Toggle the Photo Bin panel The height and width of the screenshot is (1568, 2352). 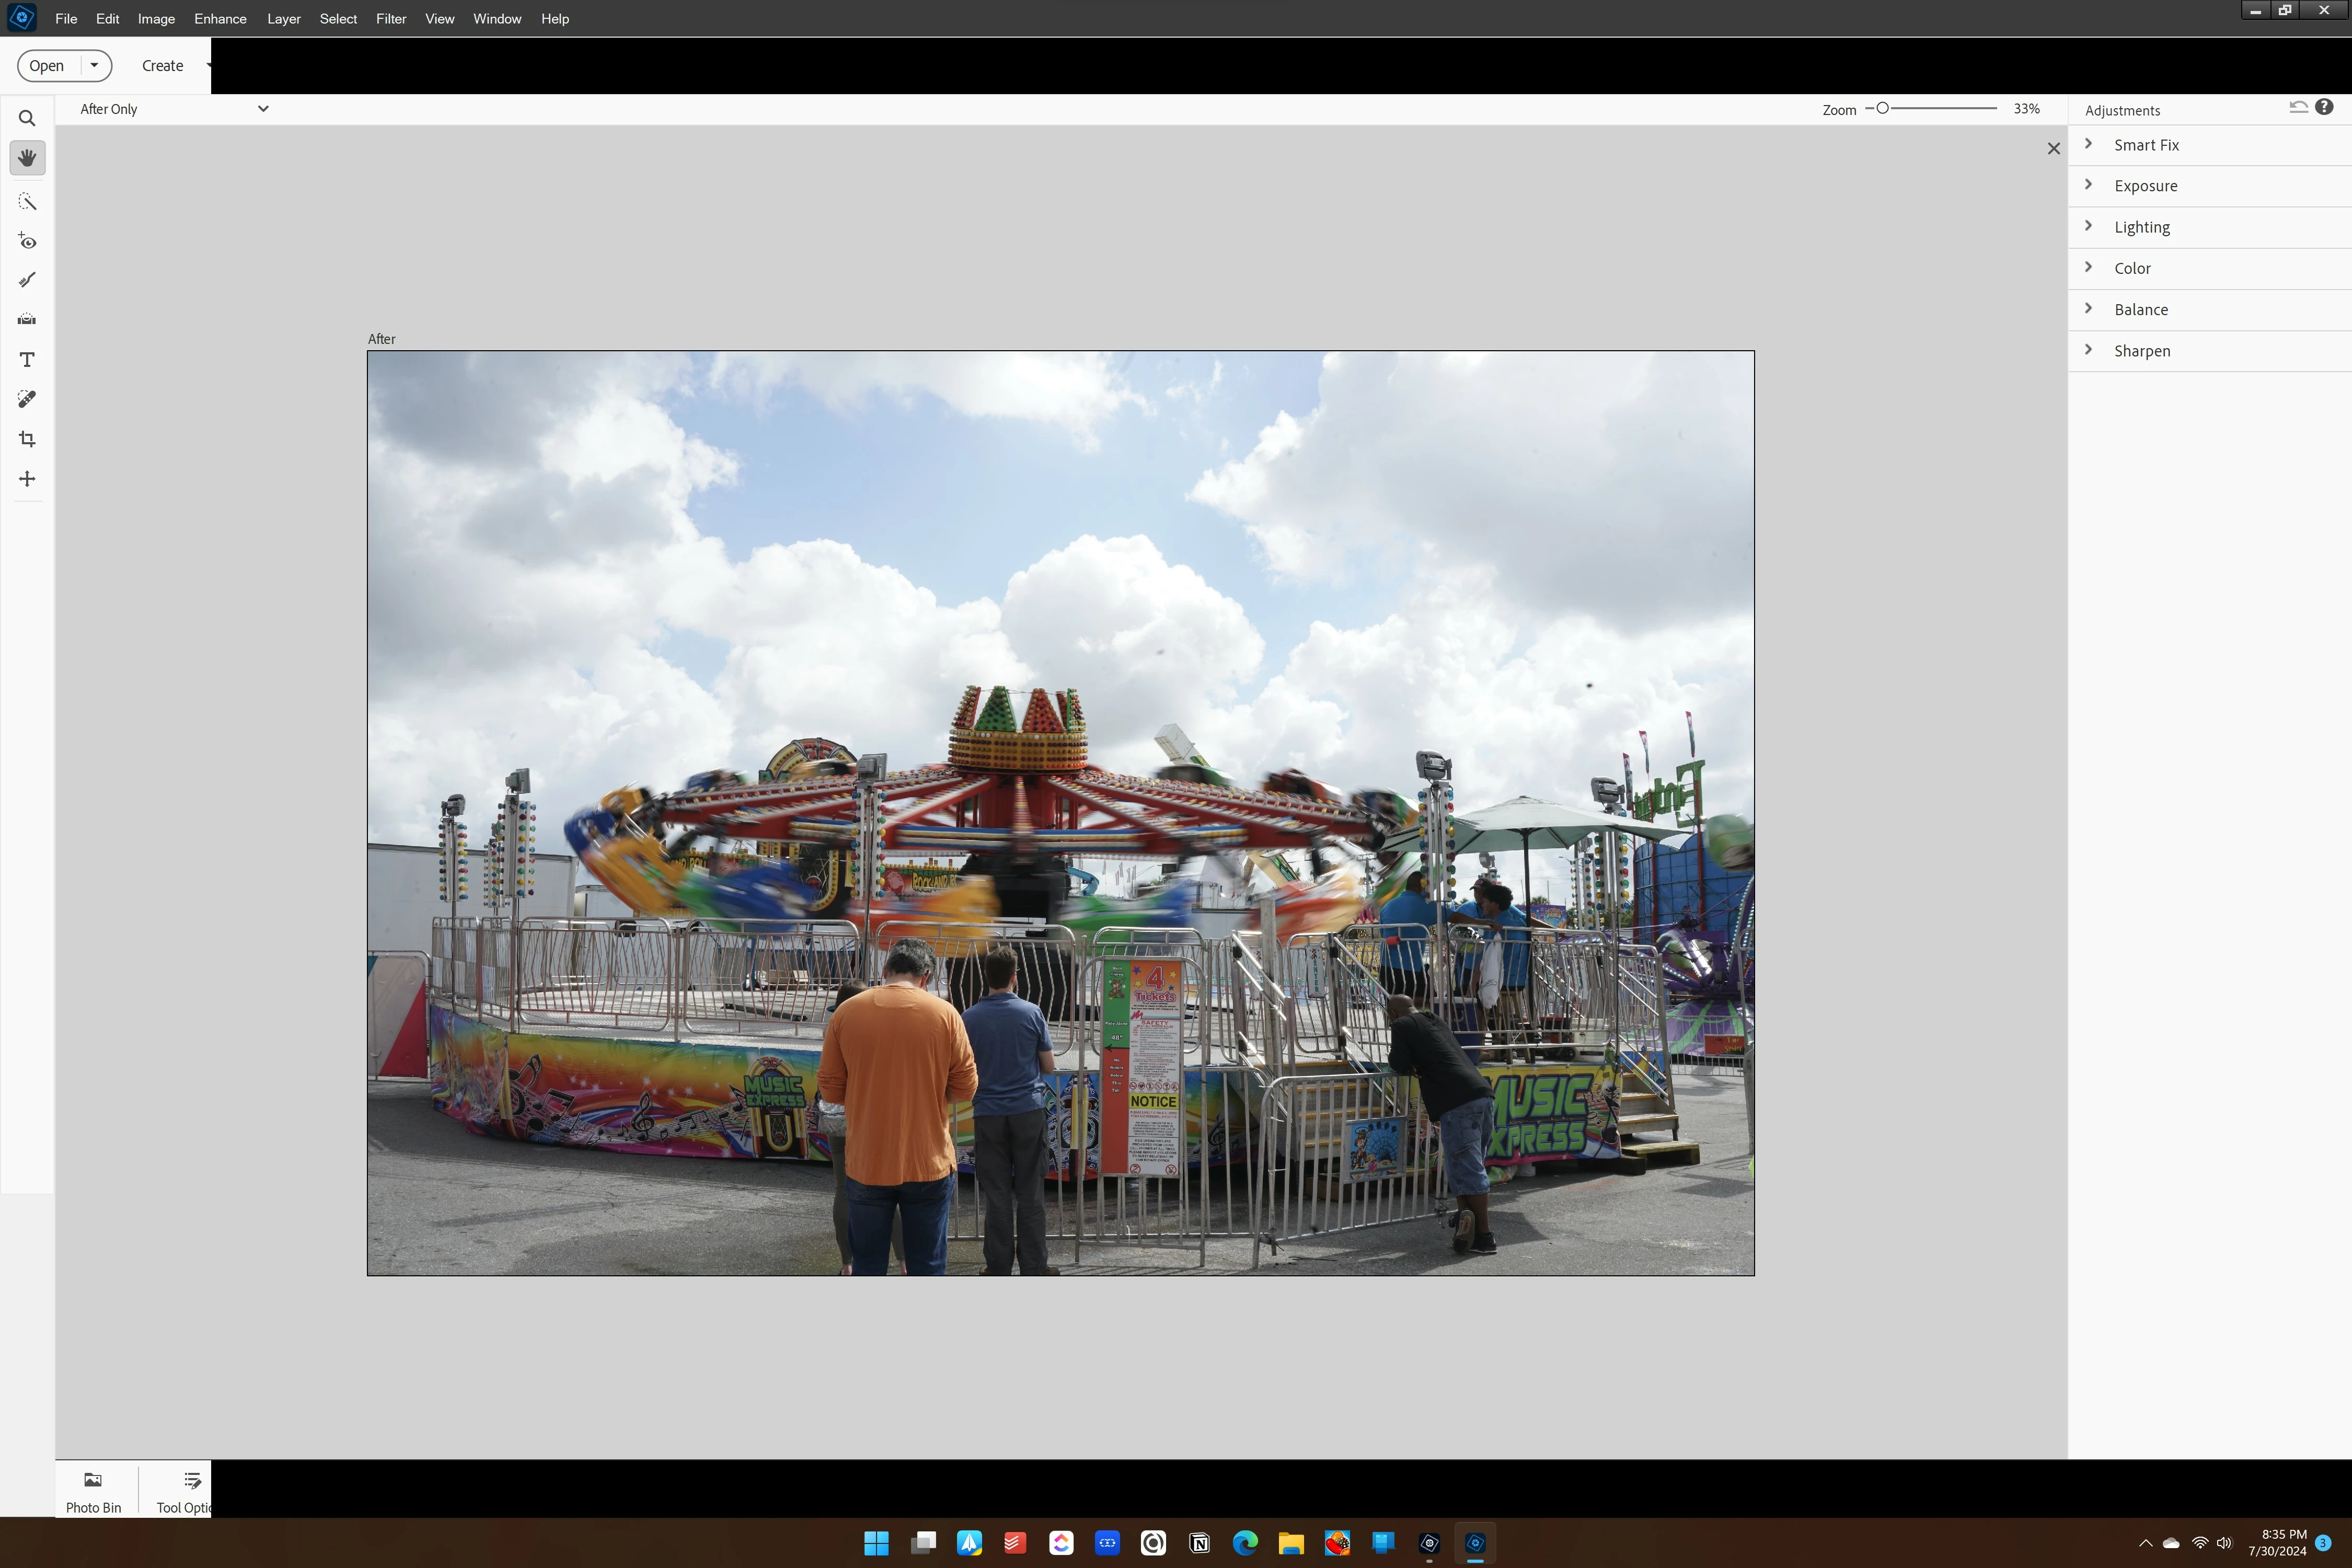[x=93, y=1489]
